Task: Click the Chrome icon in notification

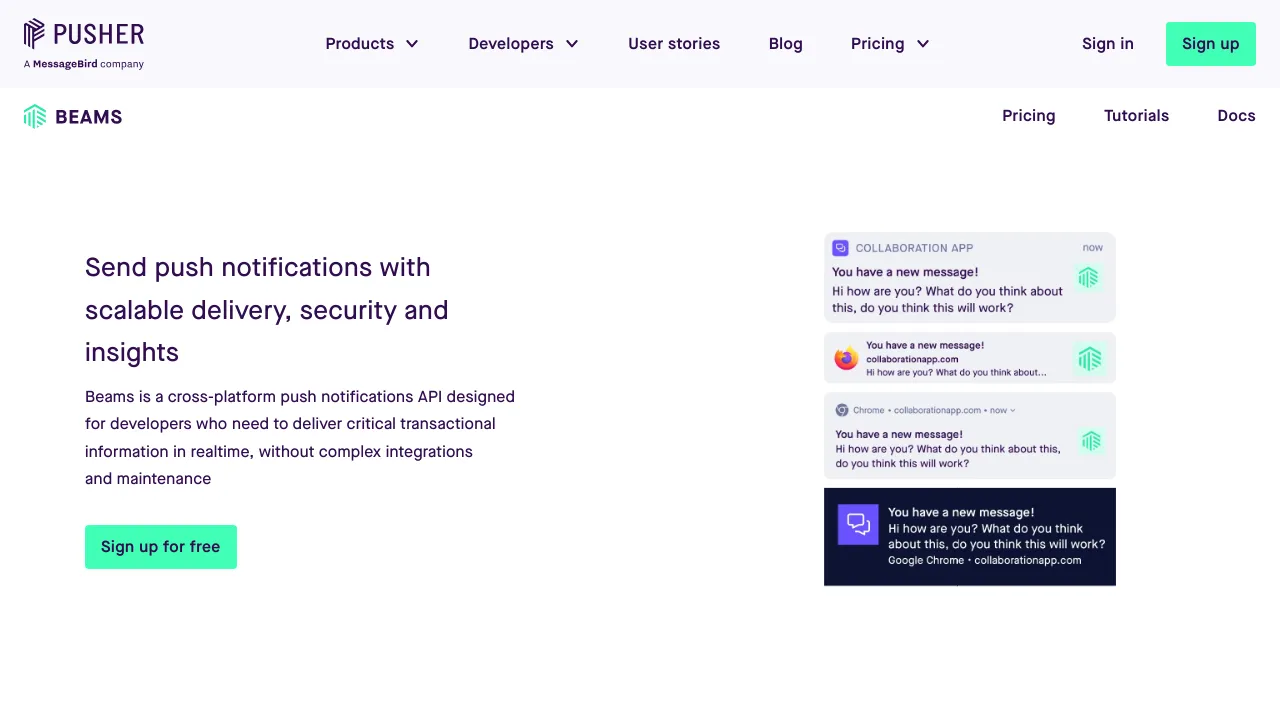Action: click(x=842, y=410)
